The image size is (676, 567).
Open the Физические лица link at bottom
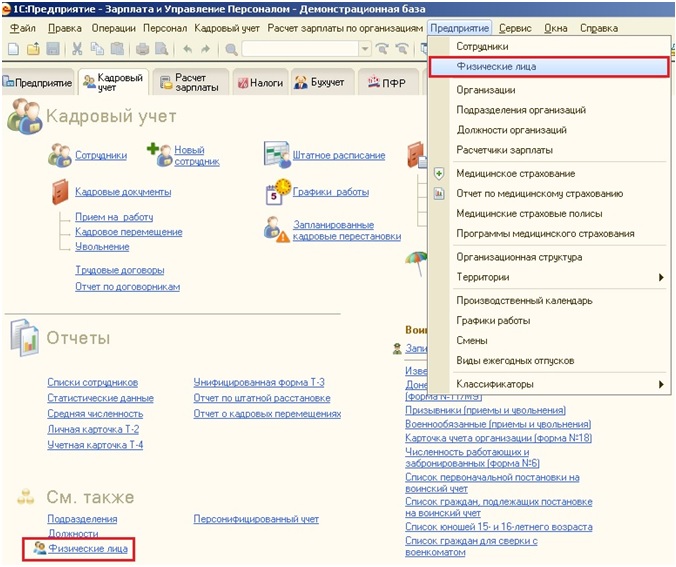88,548
